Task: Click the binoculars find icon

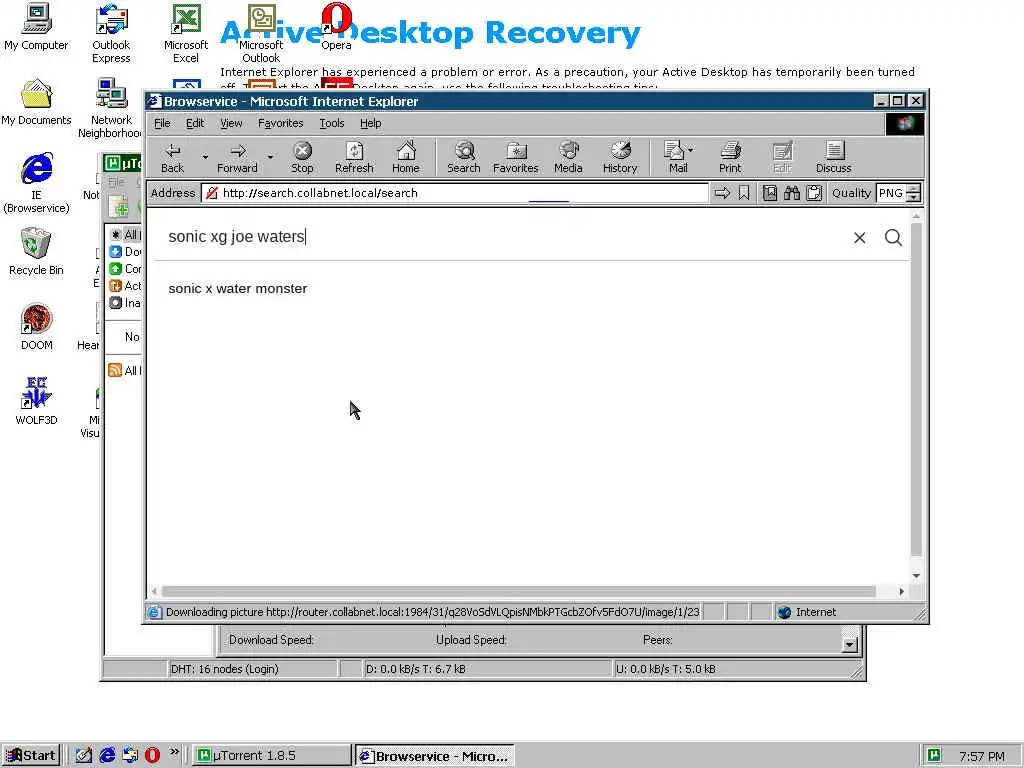Action: coord(792,193)
